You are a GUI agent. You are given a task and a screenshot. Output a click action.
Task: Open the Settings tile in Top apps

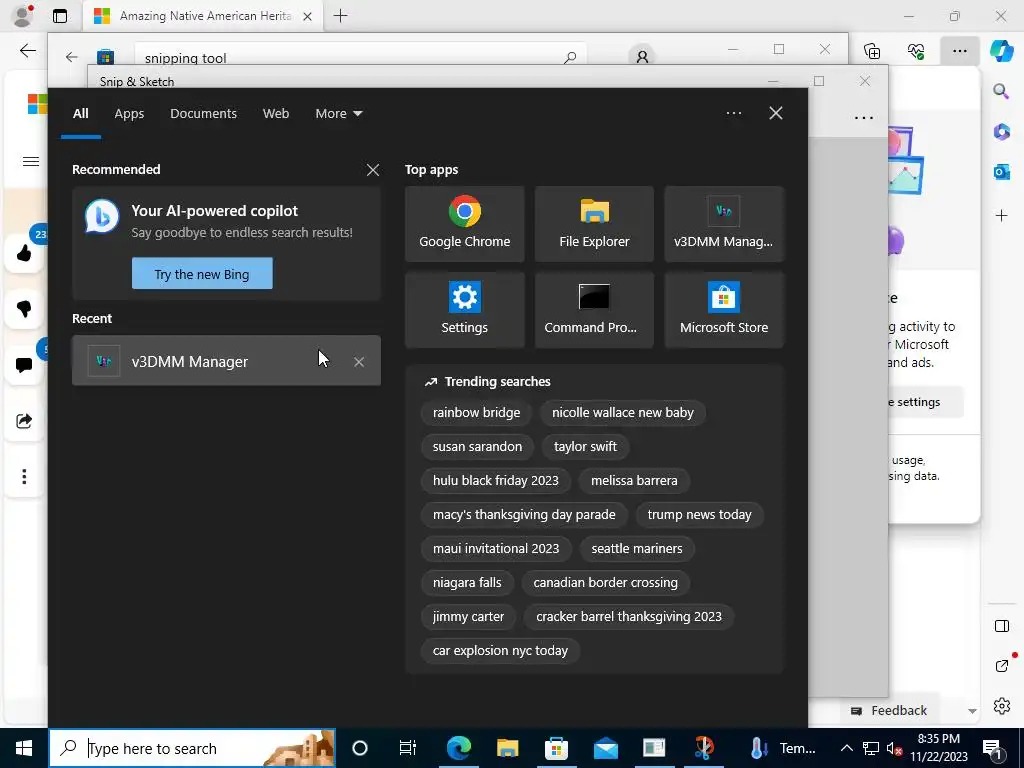tap(464, 310)
